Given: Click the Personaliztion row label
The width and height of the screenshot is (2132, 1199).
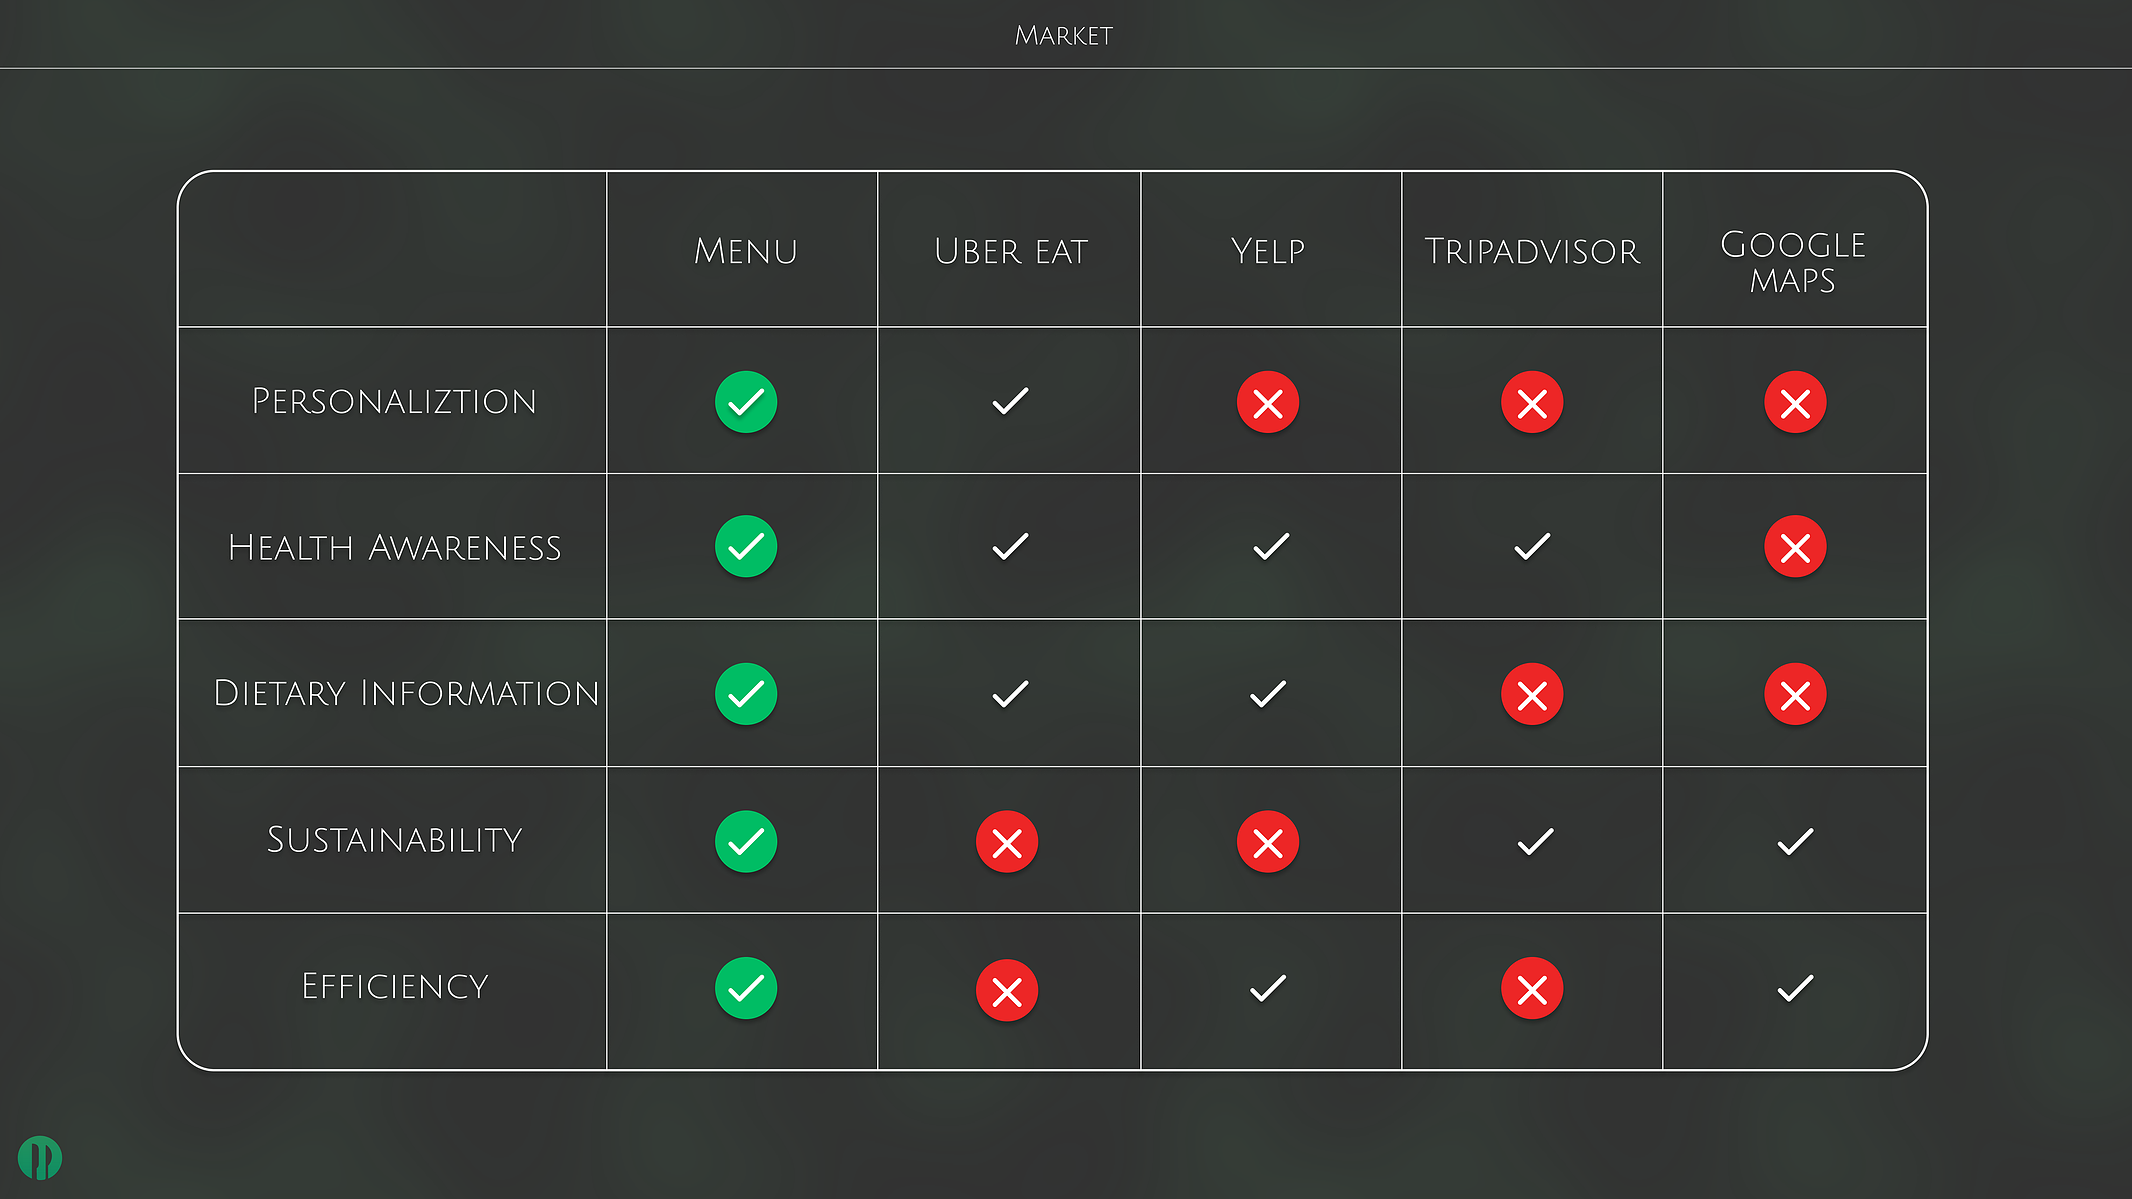Looking at the screenshot, I should point(394,401).
